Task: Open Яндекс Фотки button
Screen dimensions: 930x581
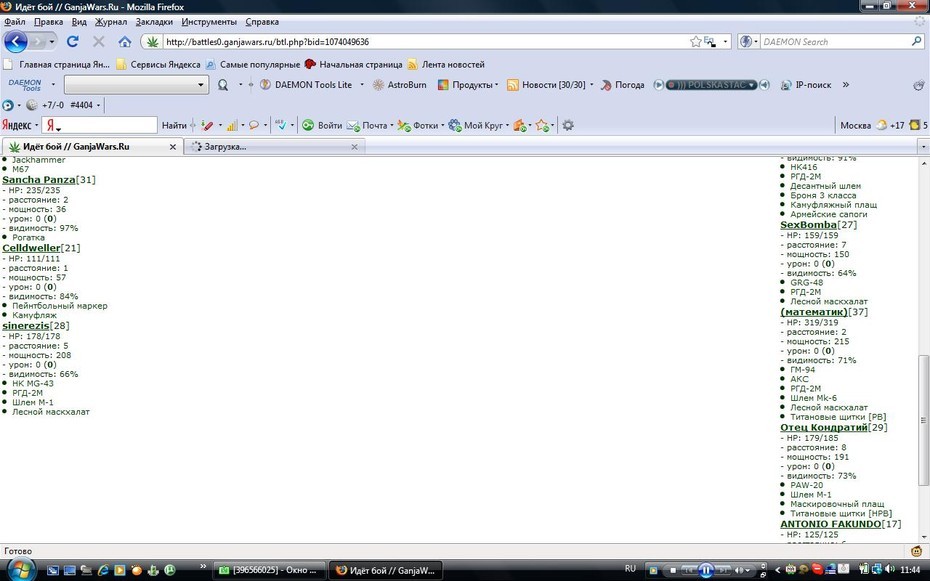Action: tap(418, 125)
